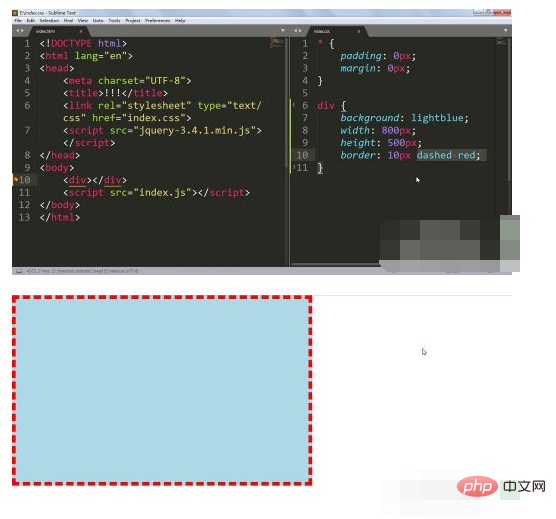Click the right pane minimap
Viewport: 556px width, 519px height.
coord(501,42)
